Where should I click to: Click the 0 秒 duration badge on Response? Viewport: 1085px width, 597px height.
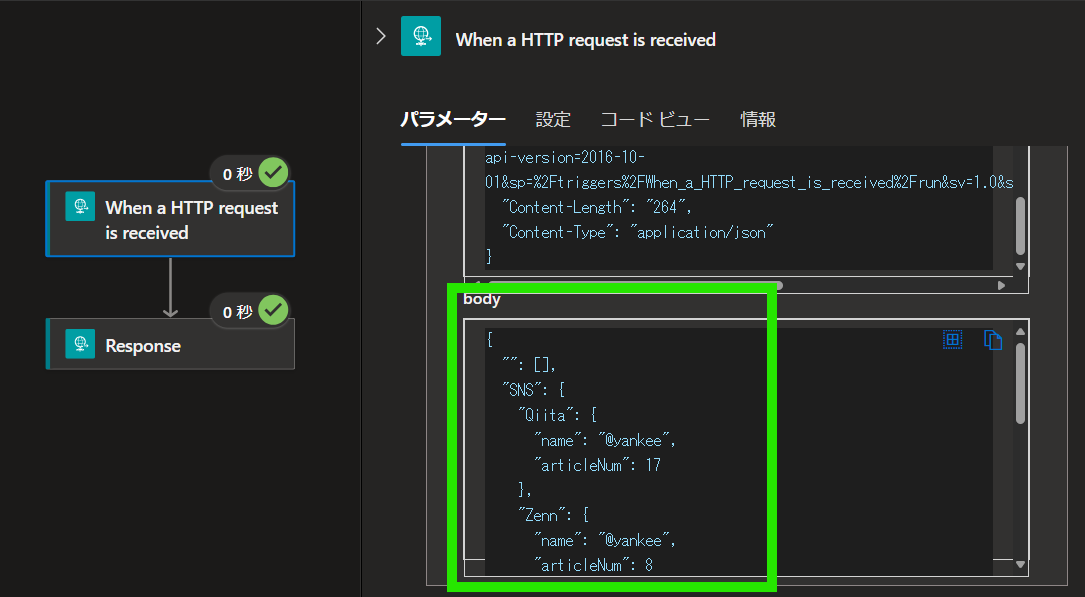[x=234, y=310]
